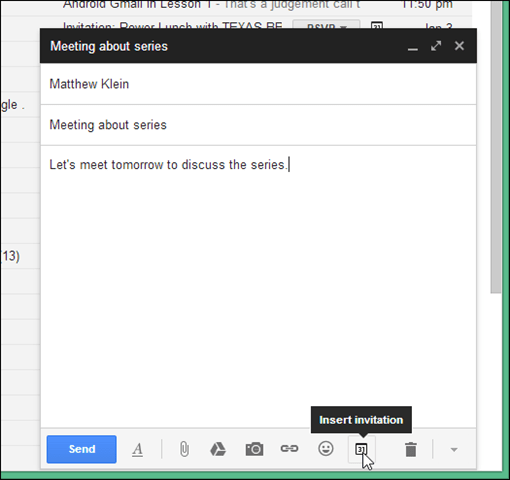Discard draft with the trash icon
510x480 pixels.
click(x=411, y=449)
